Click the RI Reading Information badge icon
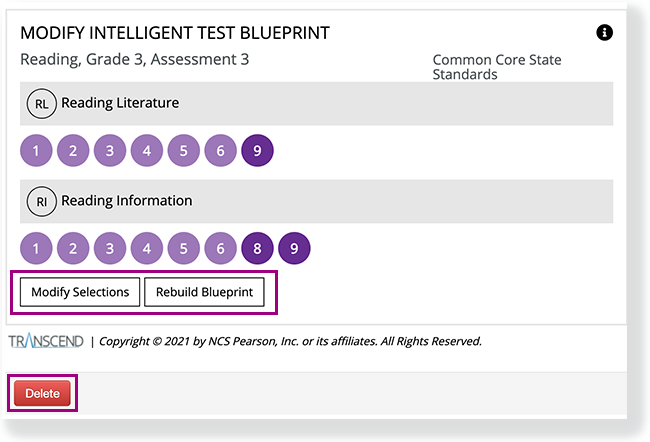The image size is (650, 442). pos(41,201)
